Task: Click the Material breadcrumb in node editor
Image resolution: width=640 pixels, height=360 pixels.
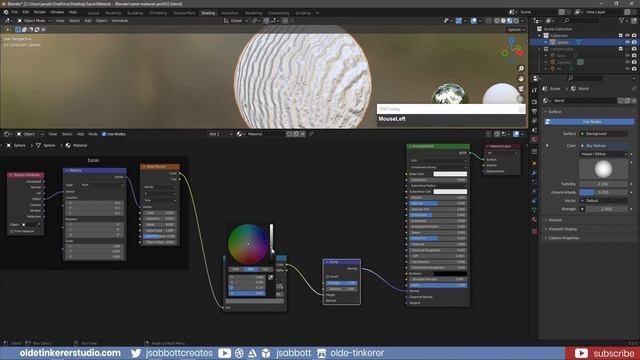Action: click(76, 145)
